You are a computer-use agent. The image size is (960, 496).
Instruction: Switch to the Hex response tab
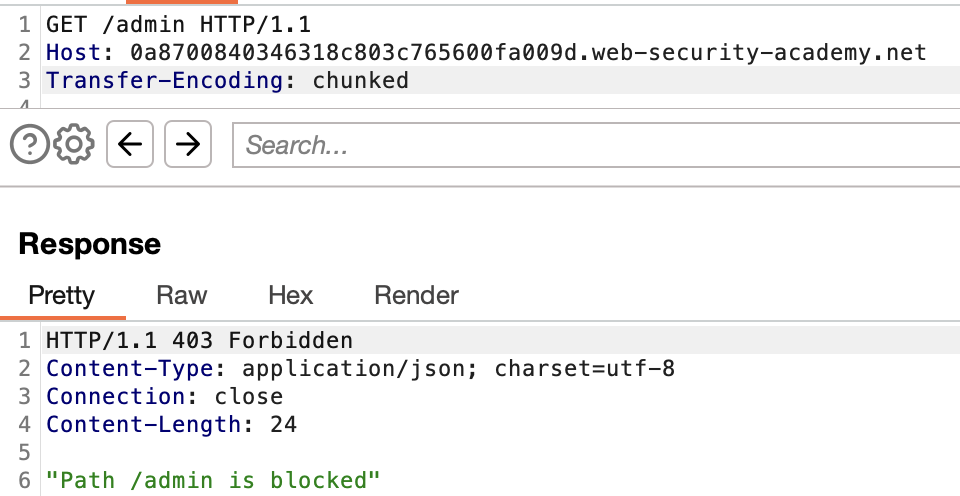[291, 296]
